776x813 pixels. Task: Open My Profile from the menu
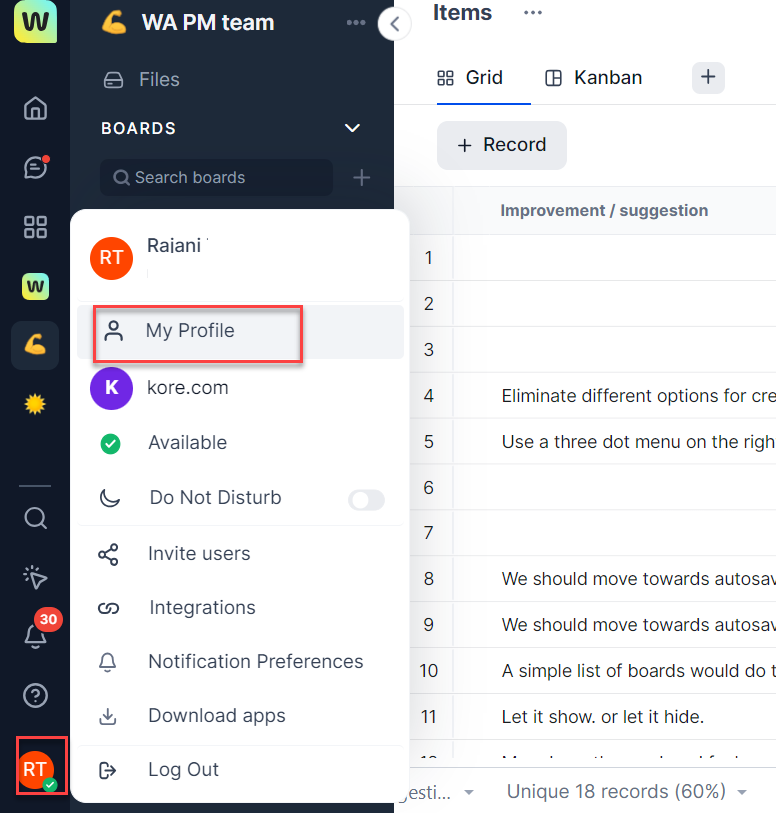point(190,331)
